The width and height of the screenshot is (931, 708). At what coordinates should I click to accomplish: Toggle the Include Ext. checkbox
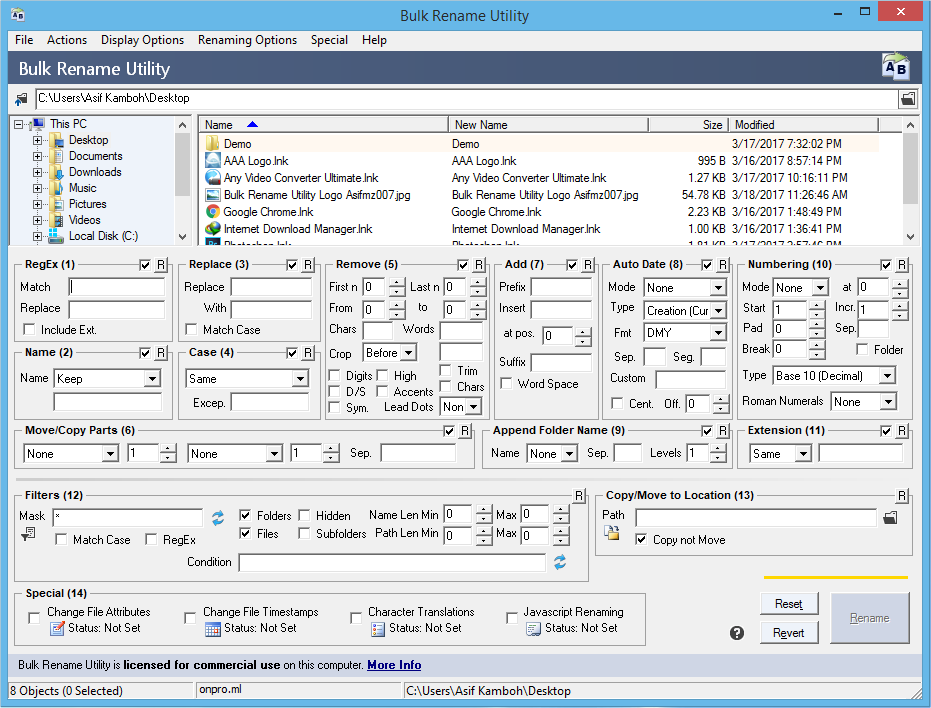click(x=28, y=329)
